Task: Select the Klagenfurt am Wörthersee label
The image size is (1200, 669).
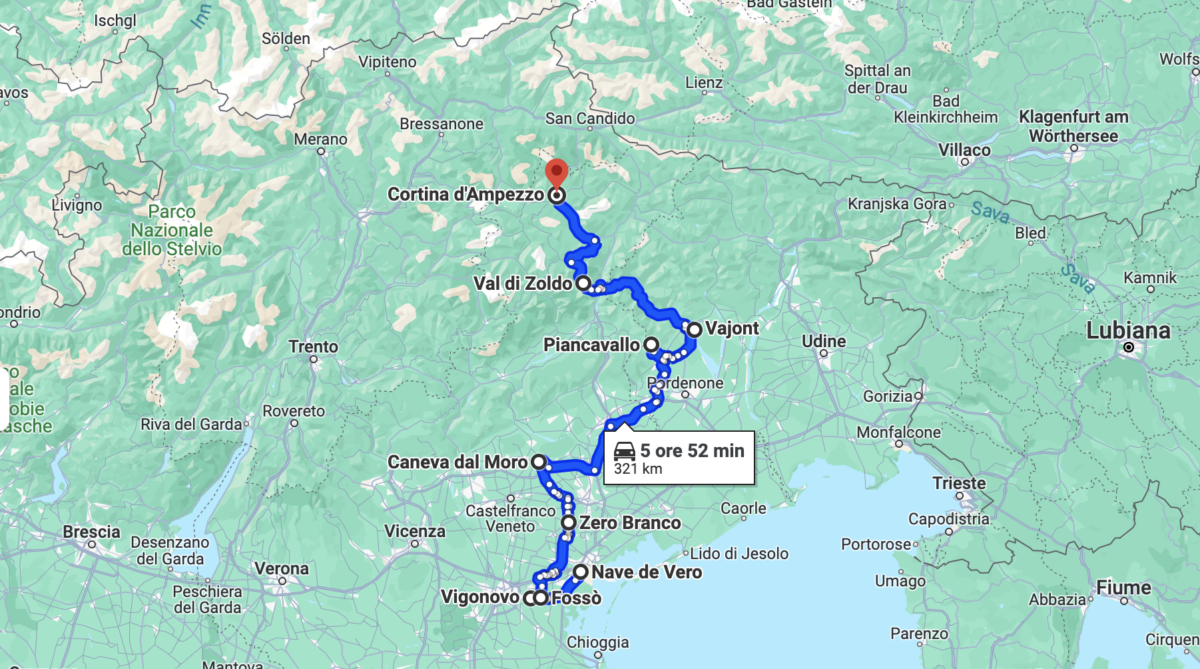Action: point(1074,125)
